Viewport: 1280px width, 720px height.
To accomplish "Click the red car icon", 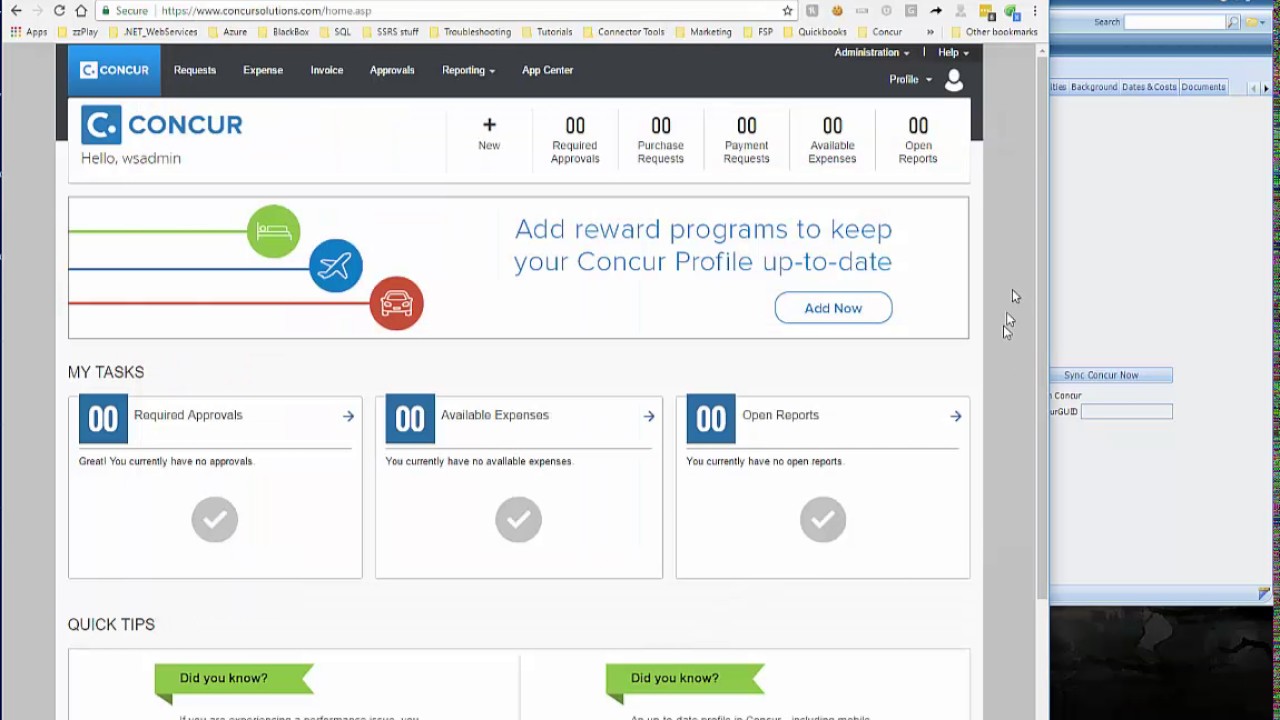I will tap(396, 303).
